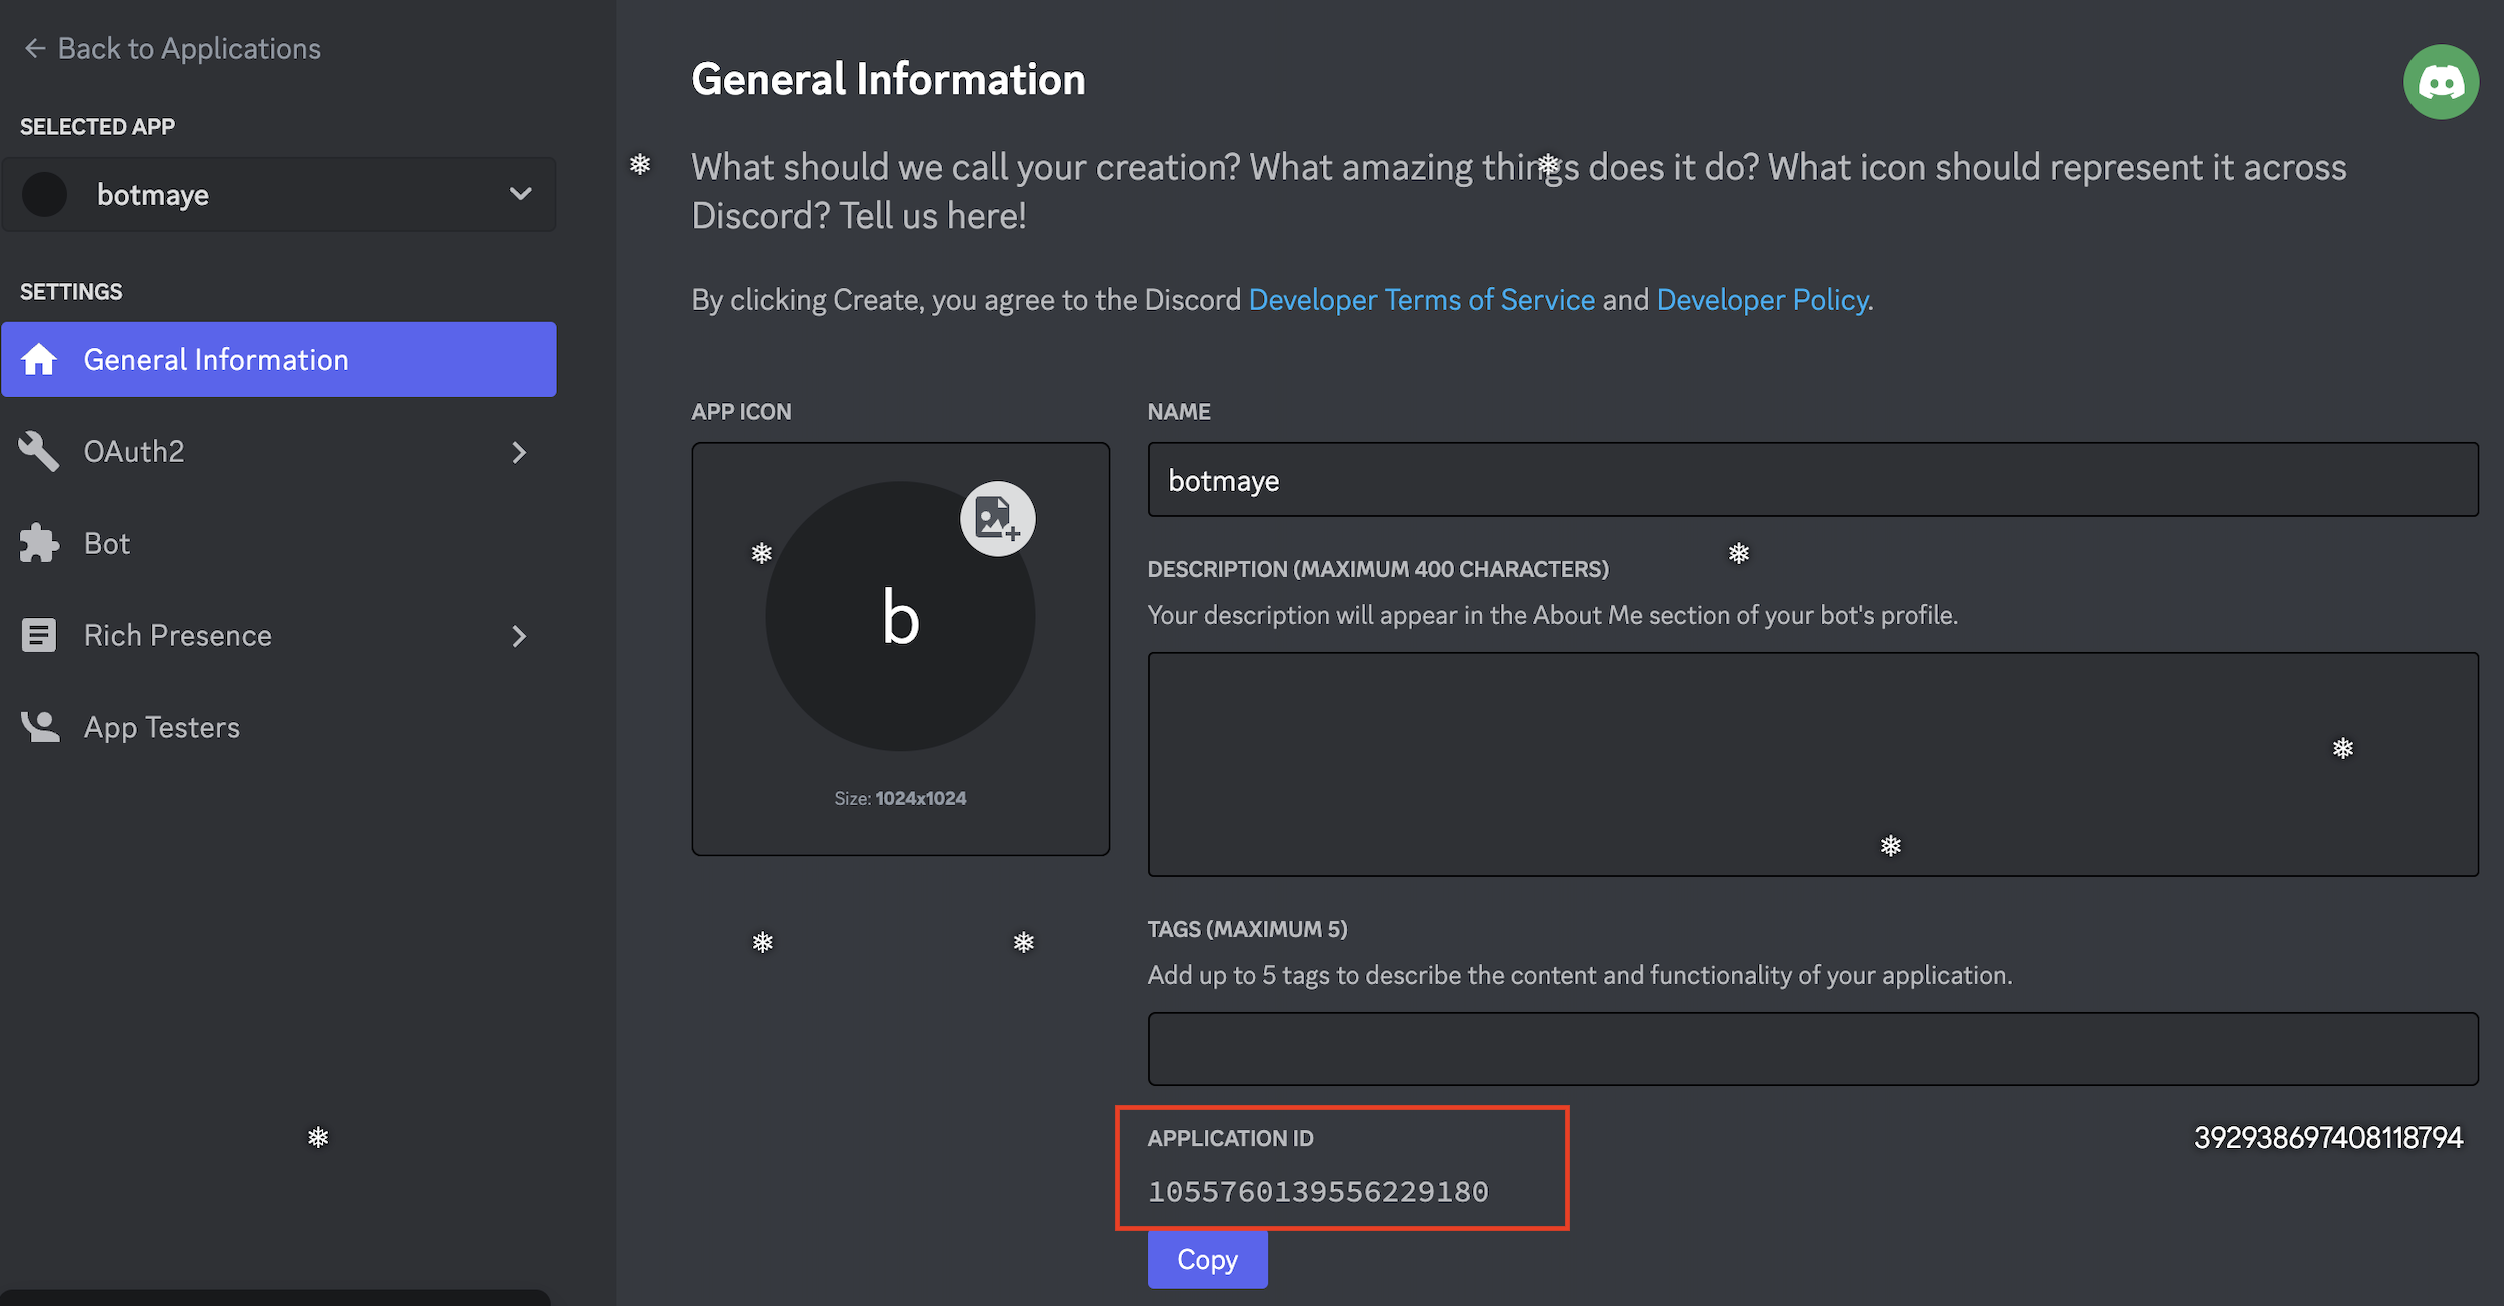Click the Tags input field
This screenshot has height=1306, width=2504.
(1812, 1049)
